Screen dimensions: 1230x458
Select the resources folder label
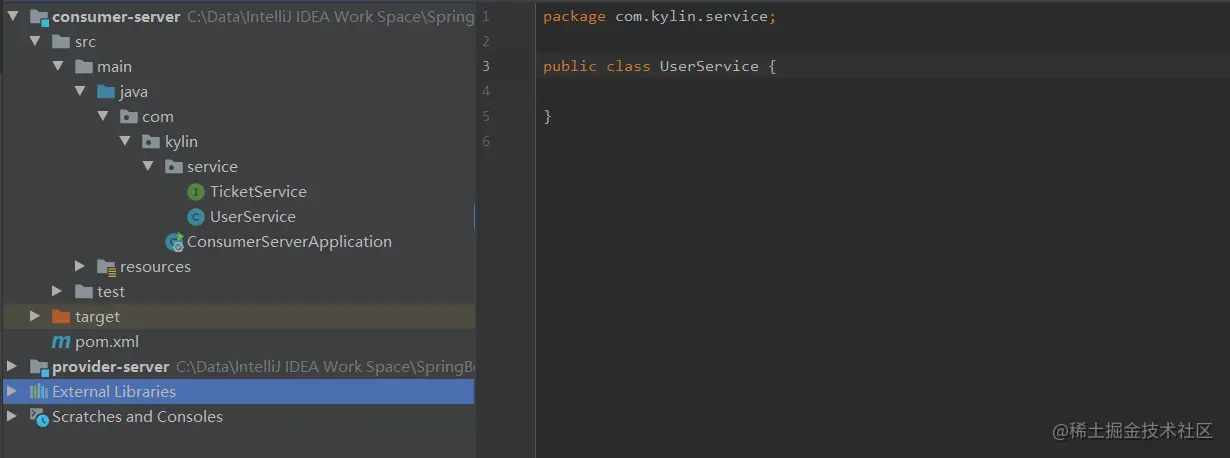click(x=155, y=267)
